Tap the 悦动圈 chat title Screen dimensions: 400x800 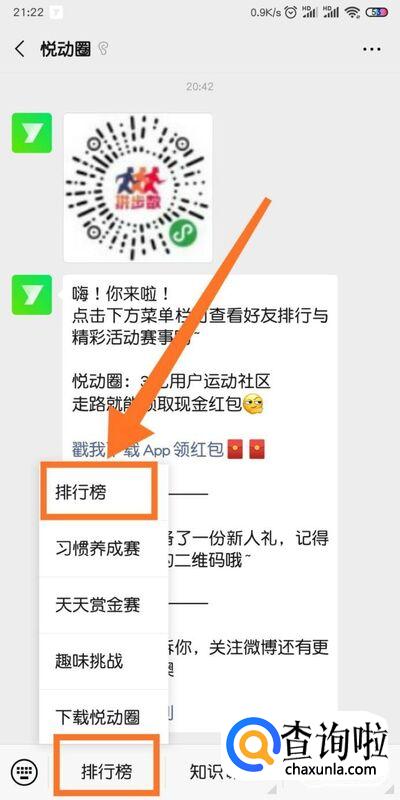point(65,49)
